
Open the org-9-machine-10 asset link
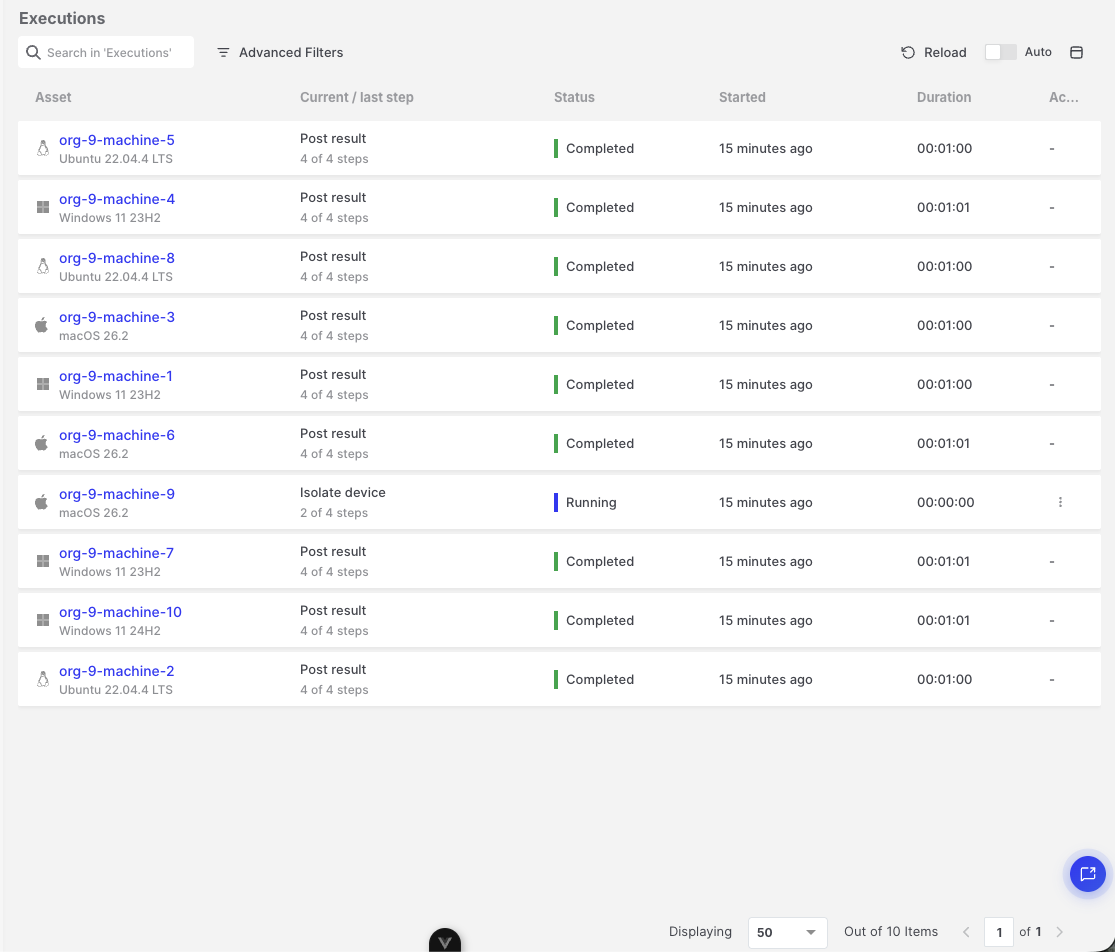coord(120,612)
